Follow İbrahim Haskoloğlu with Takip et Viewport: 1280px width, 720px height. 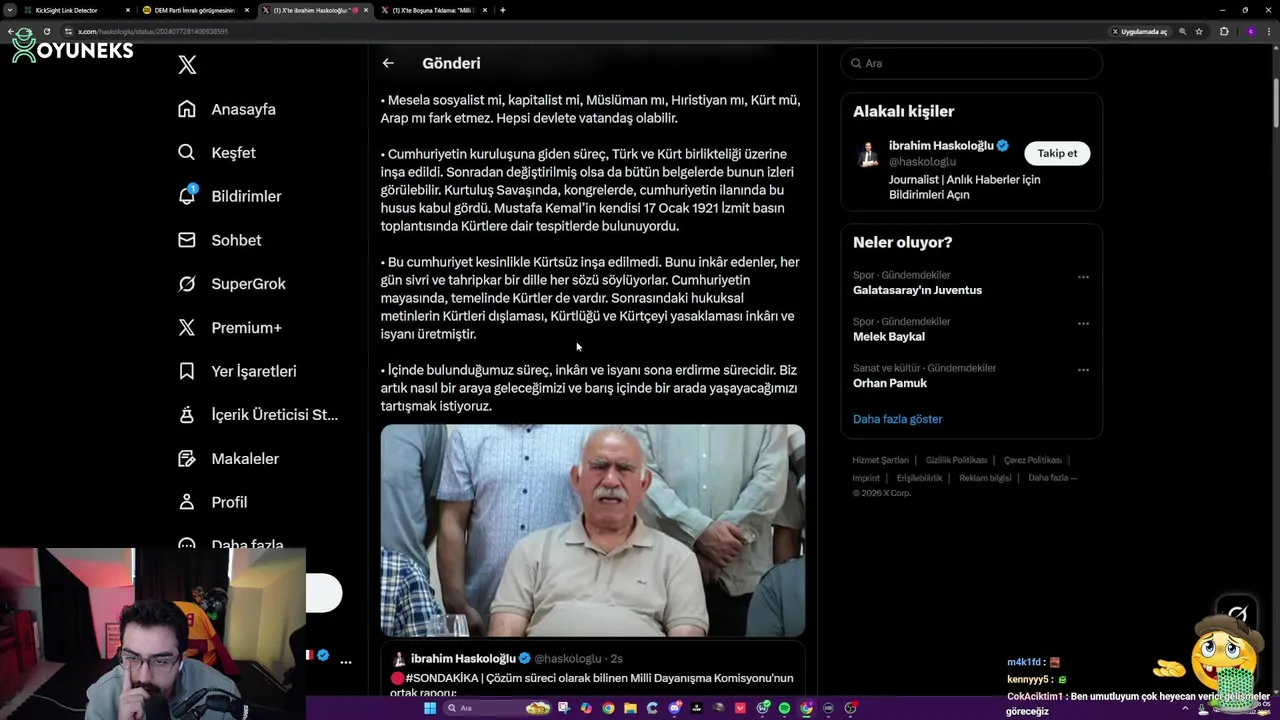coord(1057,153)
